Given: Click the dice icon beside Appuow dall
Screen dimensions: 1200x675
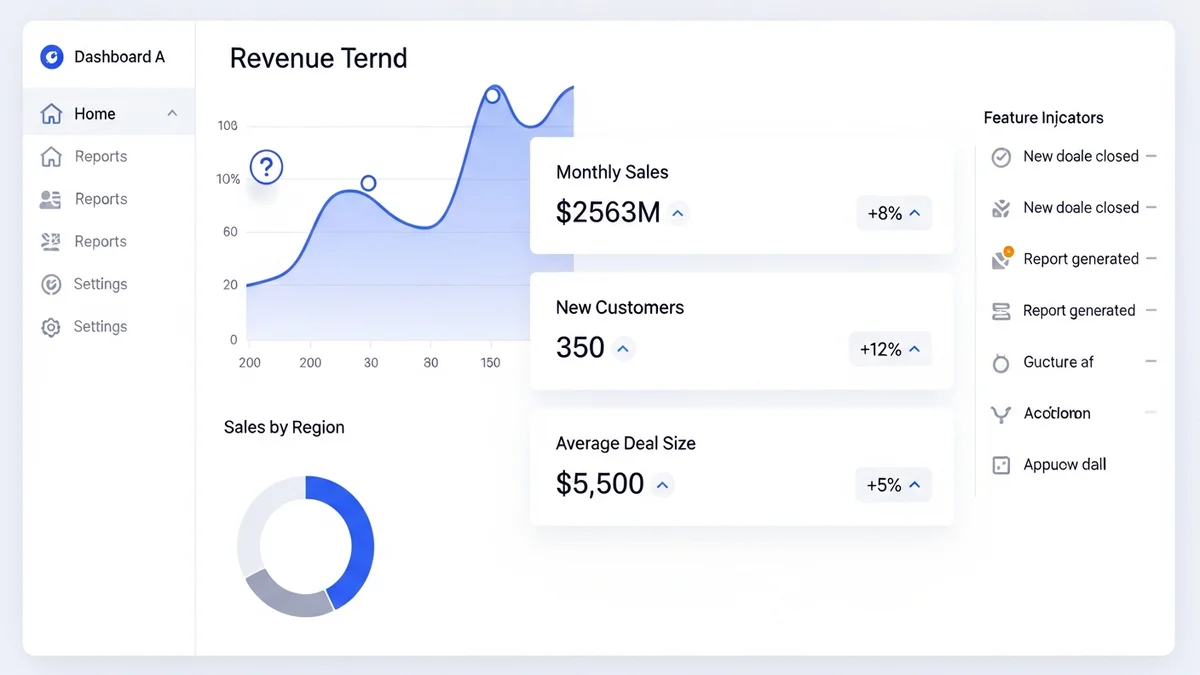Looking at the screenshot, I should point(1001,465).
